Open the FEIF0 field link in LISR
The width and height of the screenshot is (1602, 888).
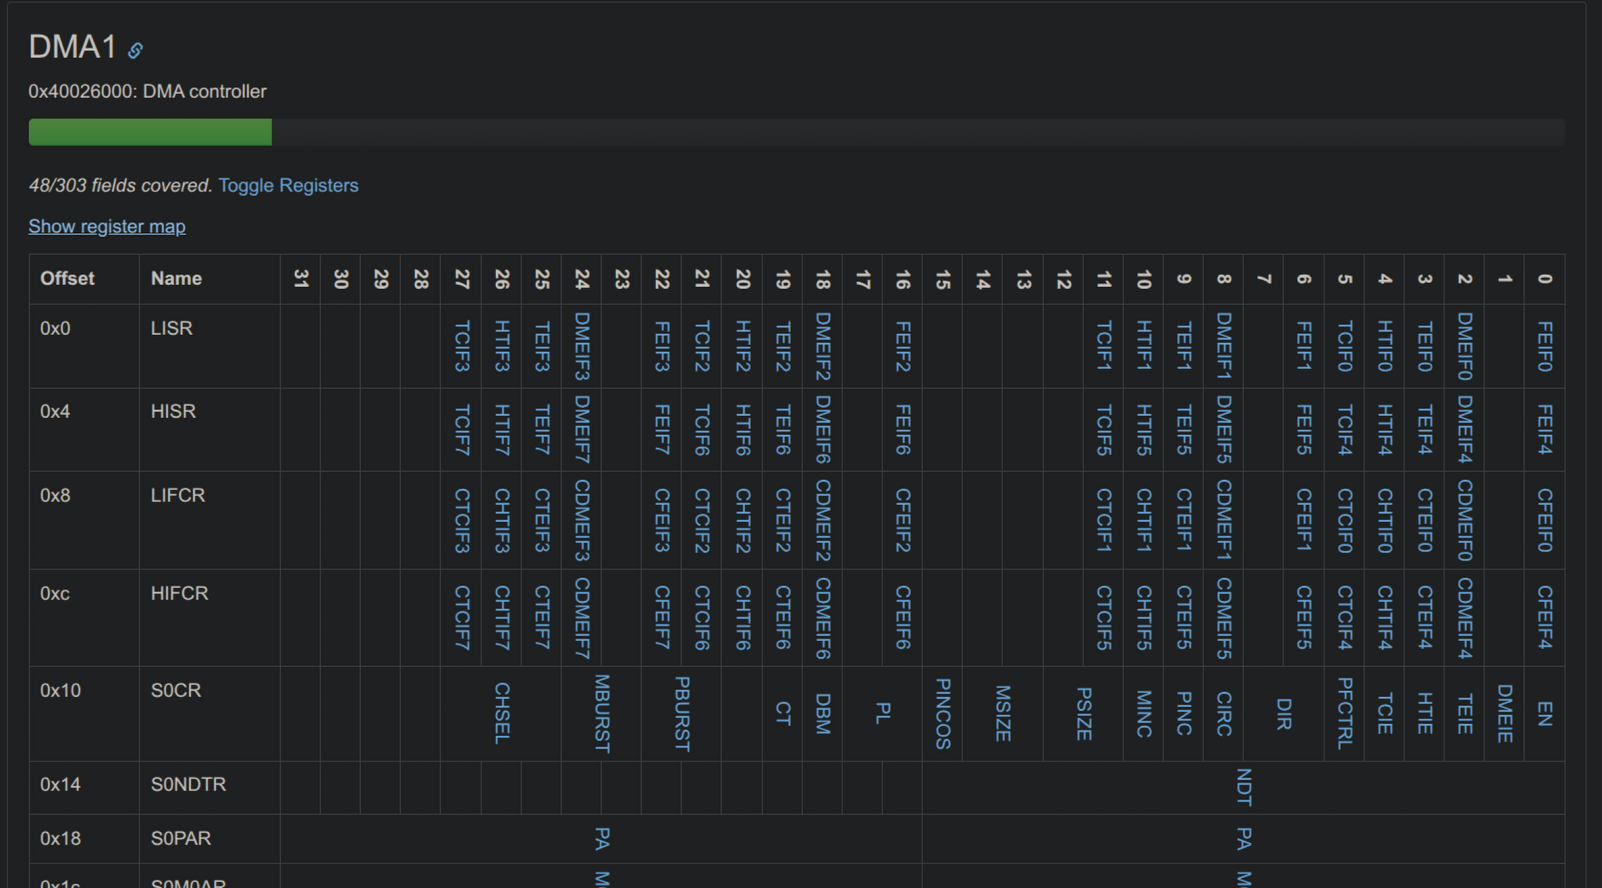[1544, 346]
